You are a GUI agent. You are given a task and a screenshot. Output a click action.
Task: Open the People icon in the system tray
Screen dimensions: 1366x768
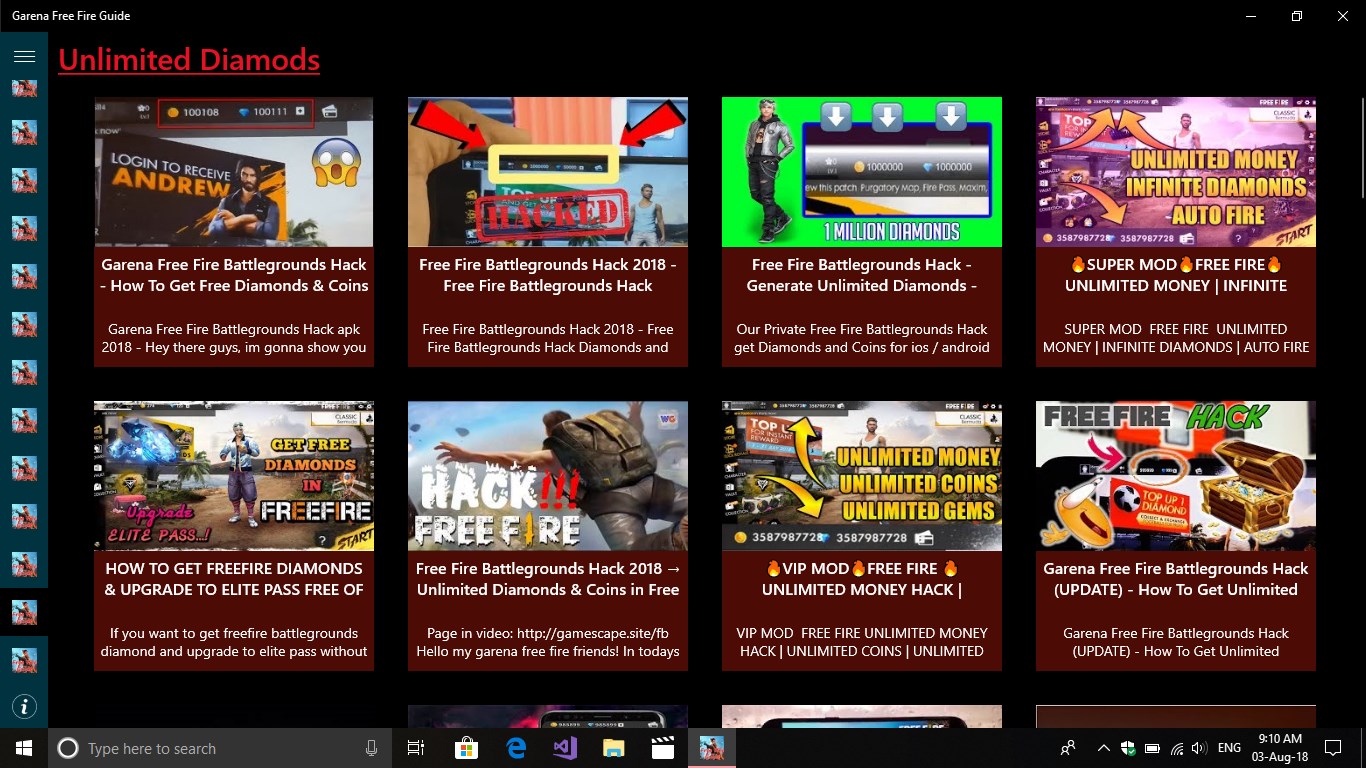coord(1068,748)
